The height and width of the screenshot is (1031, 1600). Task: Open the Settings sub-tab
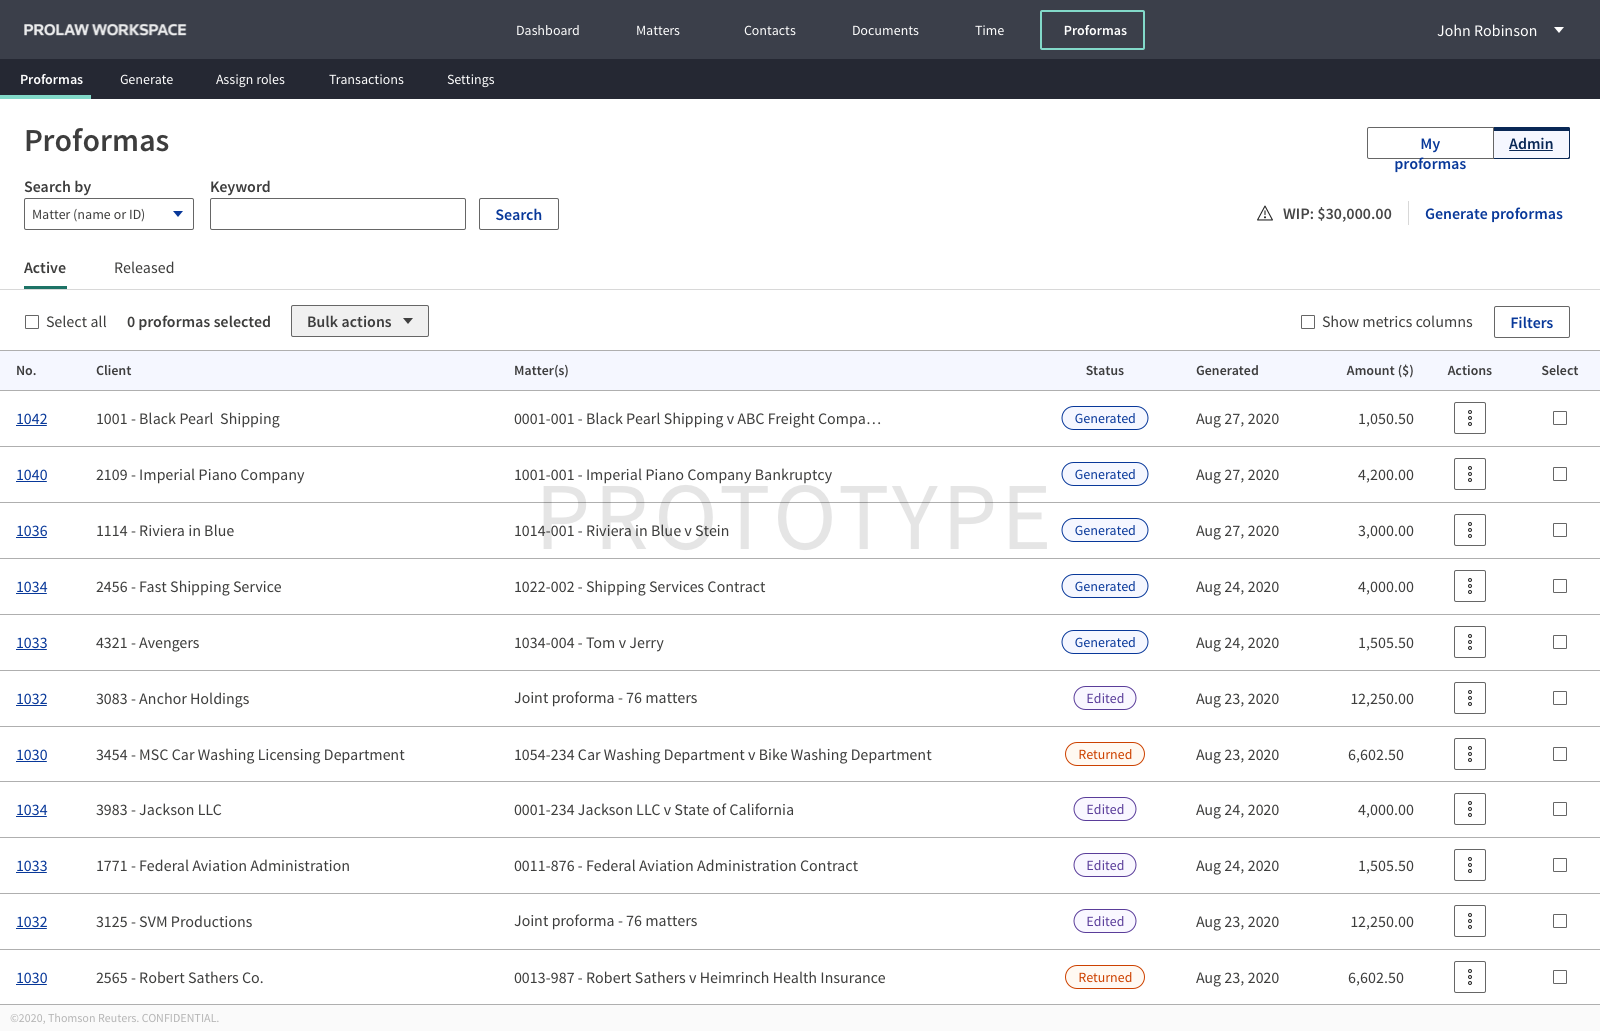(x=471, y=79)
